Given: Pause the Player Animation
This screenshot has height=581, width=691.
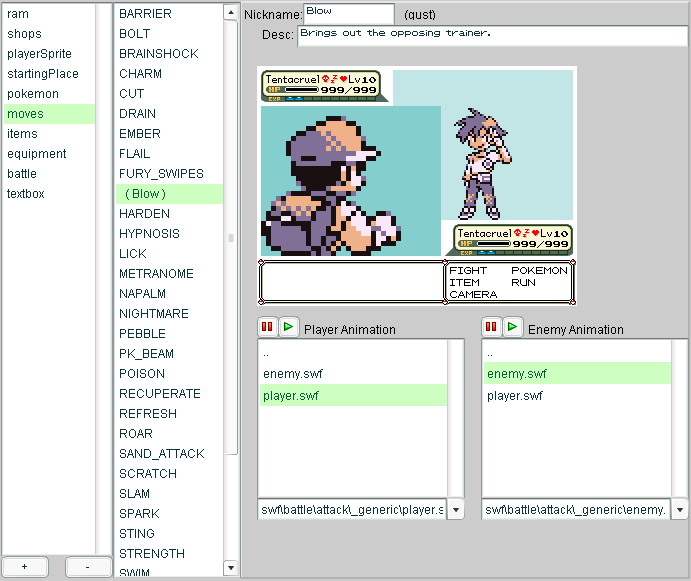Looking at the screenshot, I should pos(267,327).
